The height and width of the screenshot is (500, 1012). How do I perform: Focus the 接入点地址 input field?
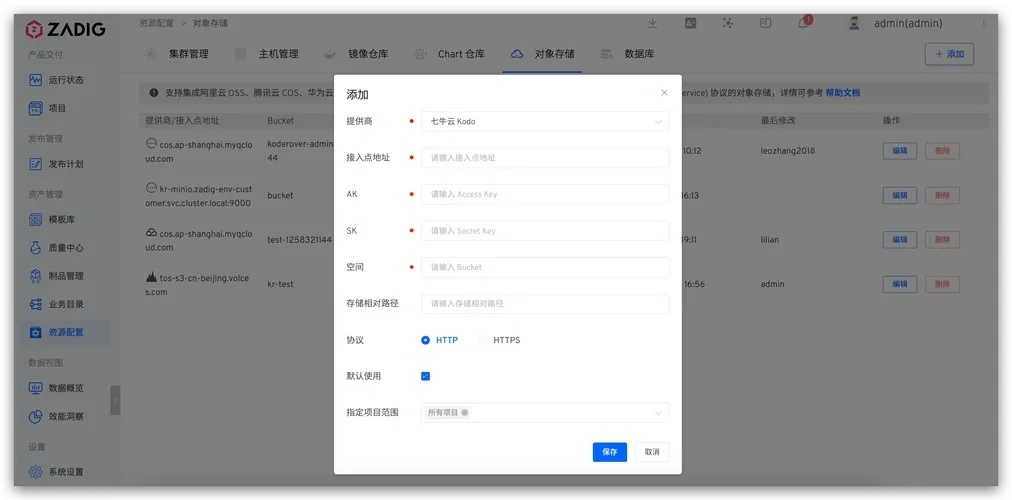tap(545, 157)
